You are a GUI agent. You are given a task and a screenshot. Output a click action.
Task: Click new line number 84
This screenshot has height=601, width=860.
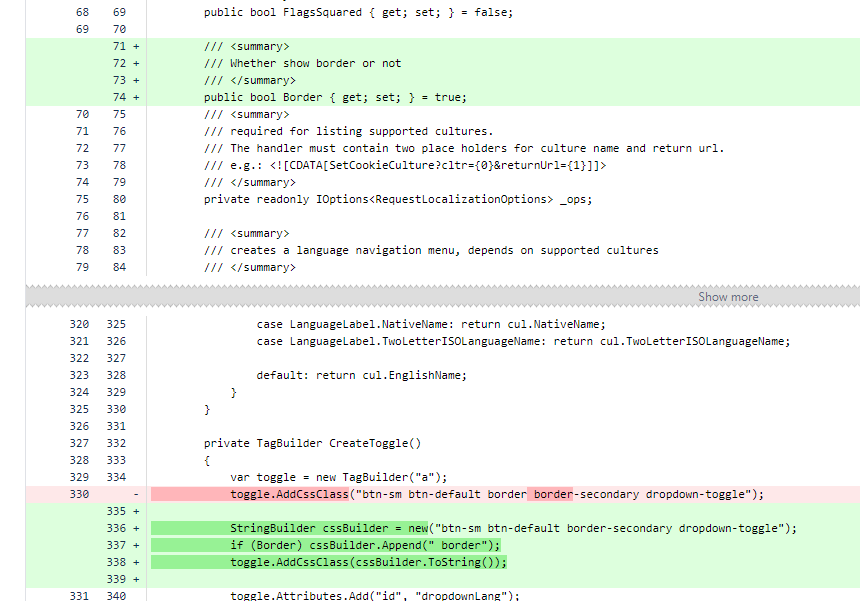tap(119, 267)
